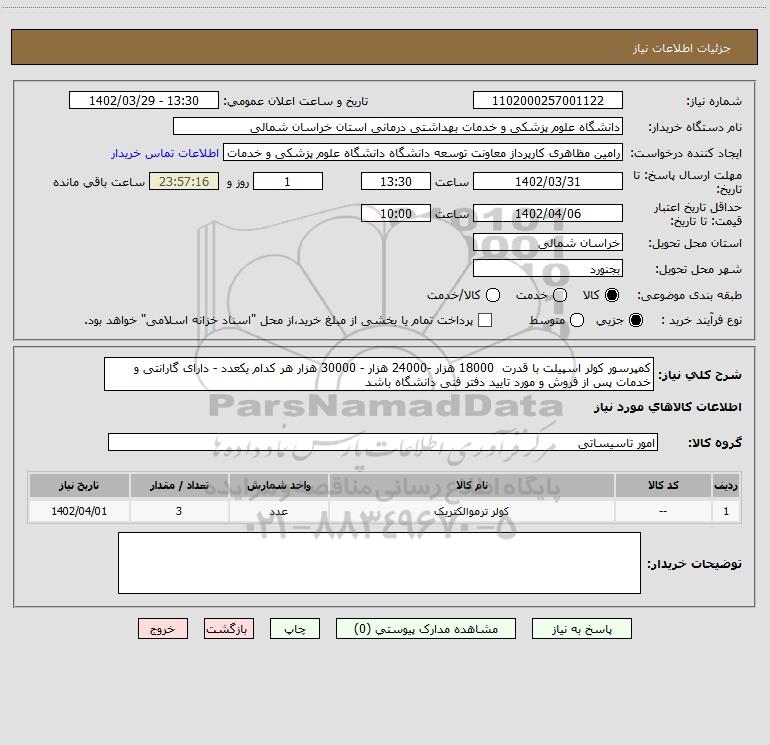Click the شماره نیاز field 1102000257001122
This screenshot has width=770, height=745.
click(548, 101)
